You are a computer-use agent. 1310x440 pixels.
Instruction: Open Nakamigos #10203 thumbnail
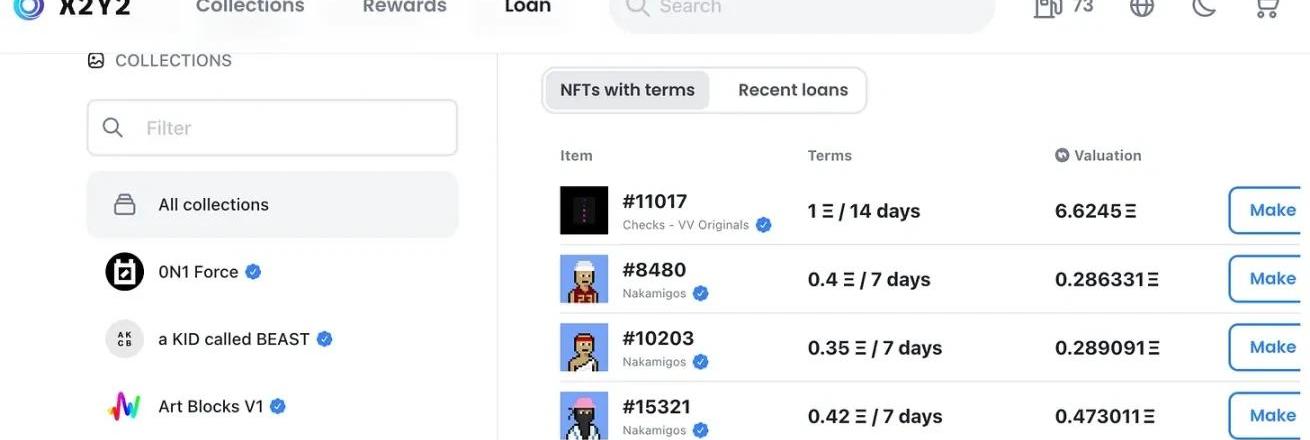coord(584,348)
